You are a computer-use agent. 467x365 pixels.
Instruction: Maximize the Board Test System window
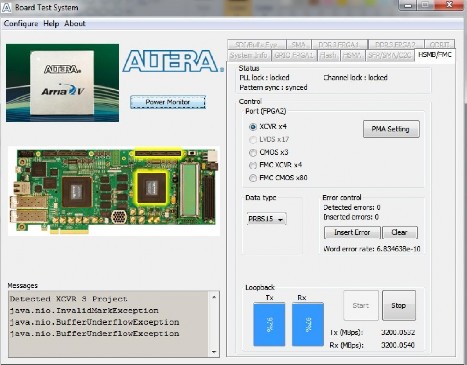point(425,5)
